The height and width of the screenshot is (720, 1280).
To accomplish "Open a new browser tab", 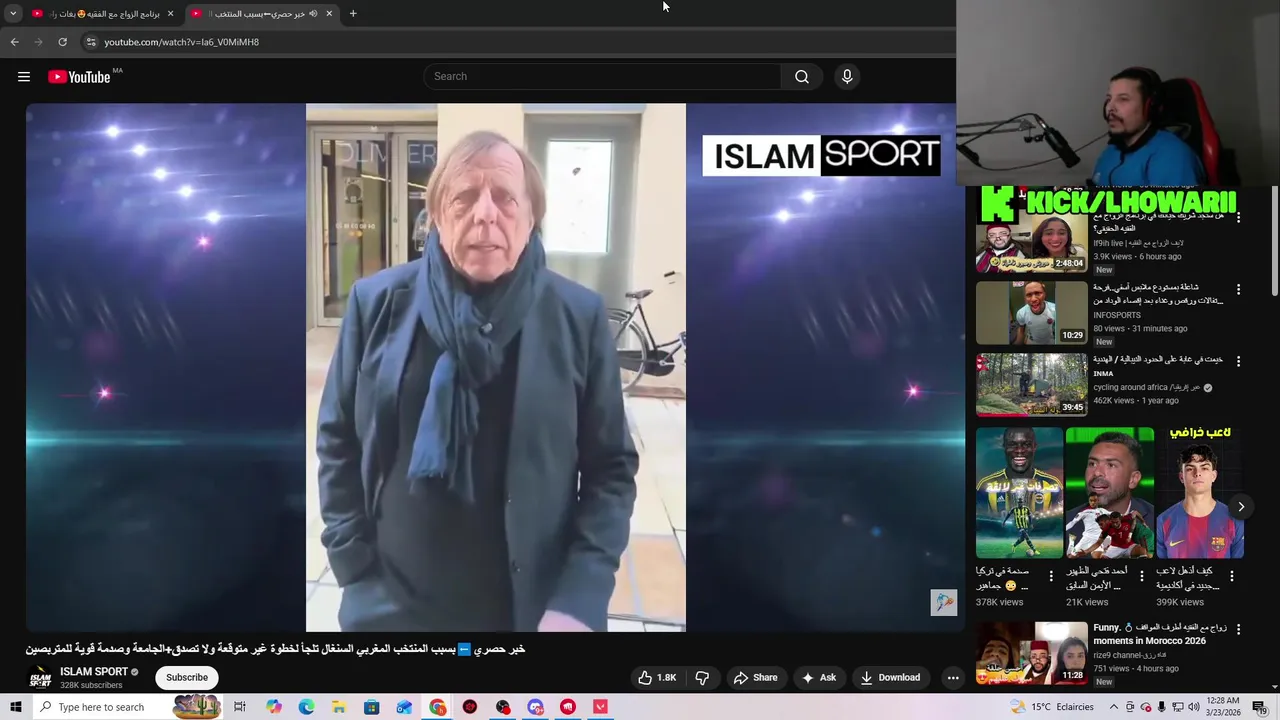I will (x=353, y=14).
